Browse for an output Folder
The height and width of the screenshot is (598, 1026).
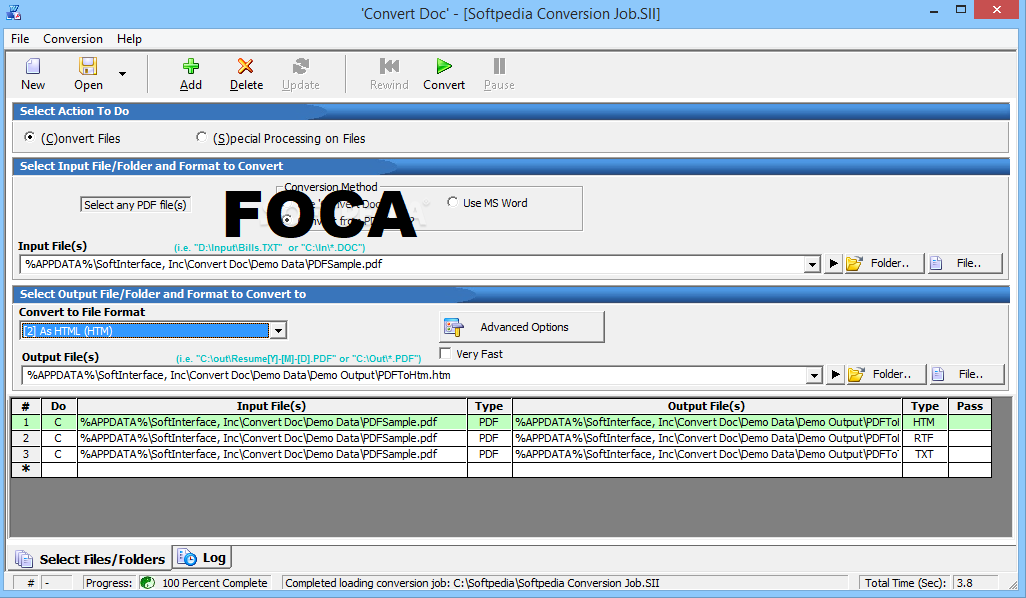coord(886,374)
